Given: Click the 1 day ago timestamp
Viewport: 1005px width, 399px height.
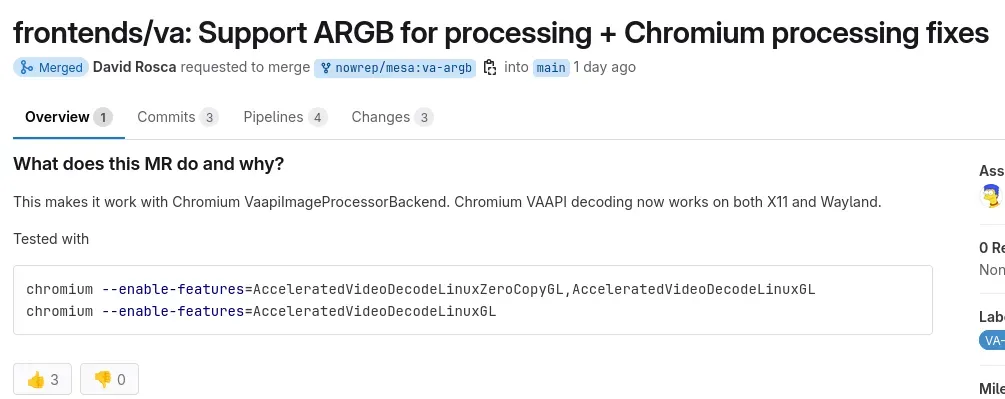Looking at the screenshot, I should tap(604, 67).
